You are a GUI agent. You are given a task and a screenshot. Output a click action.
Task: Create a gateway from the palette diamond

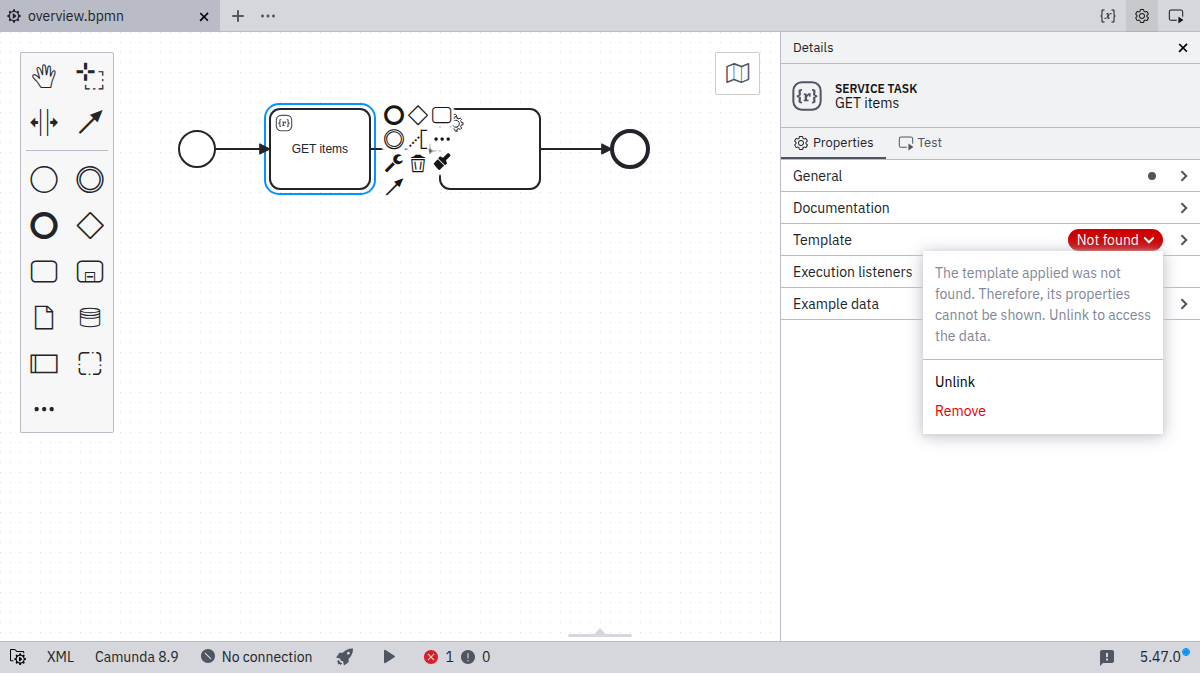point(90,226)
